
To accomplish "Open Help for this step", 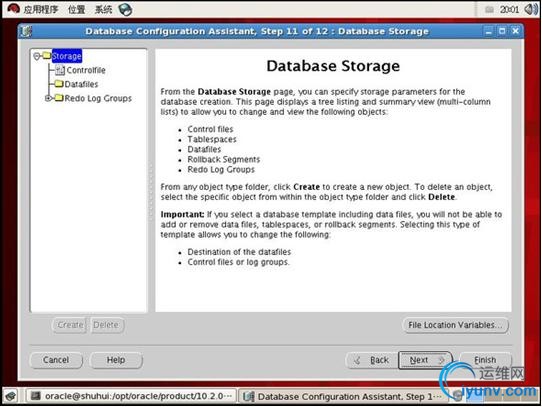I will click(x=116, y=360).
